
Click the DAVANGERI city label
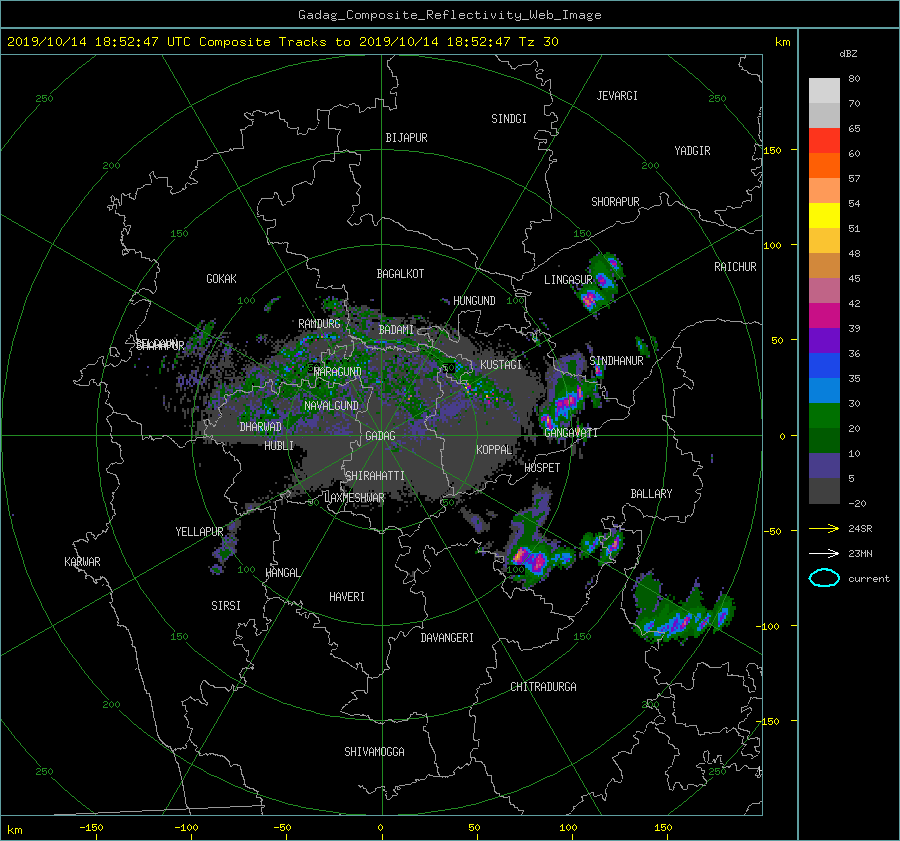point(447,638)
